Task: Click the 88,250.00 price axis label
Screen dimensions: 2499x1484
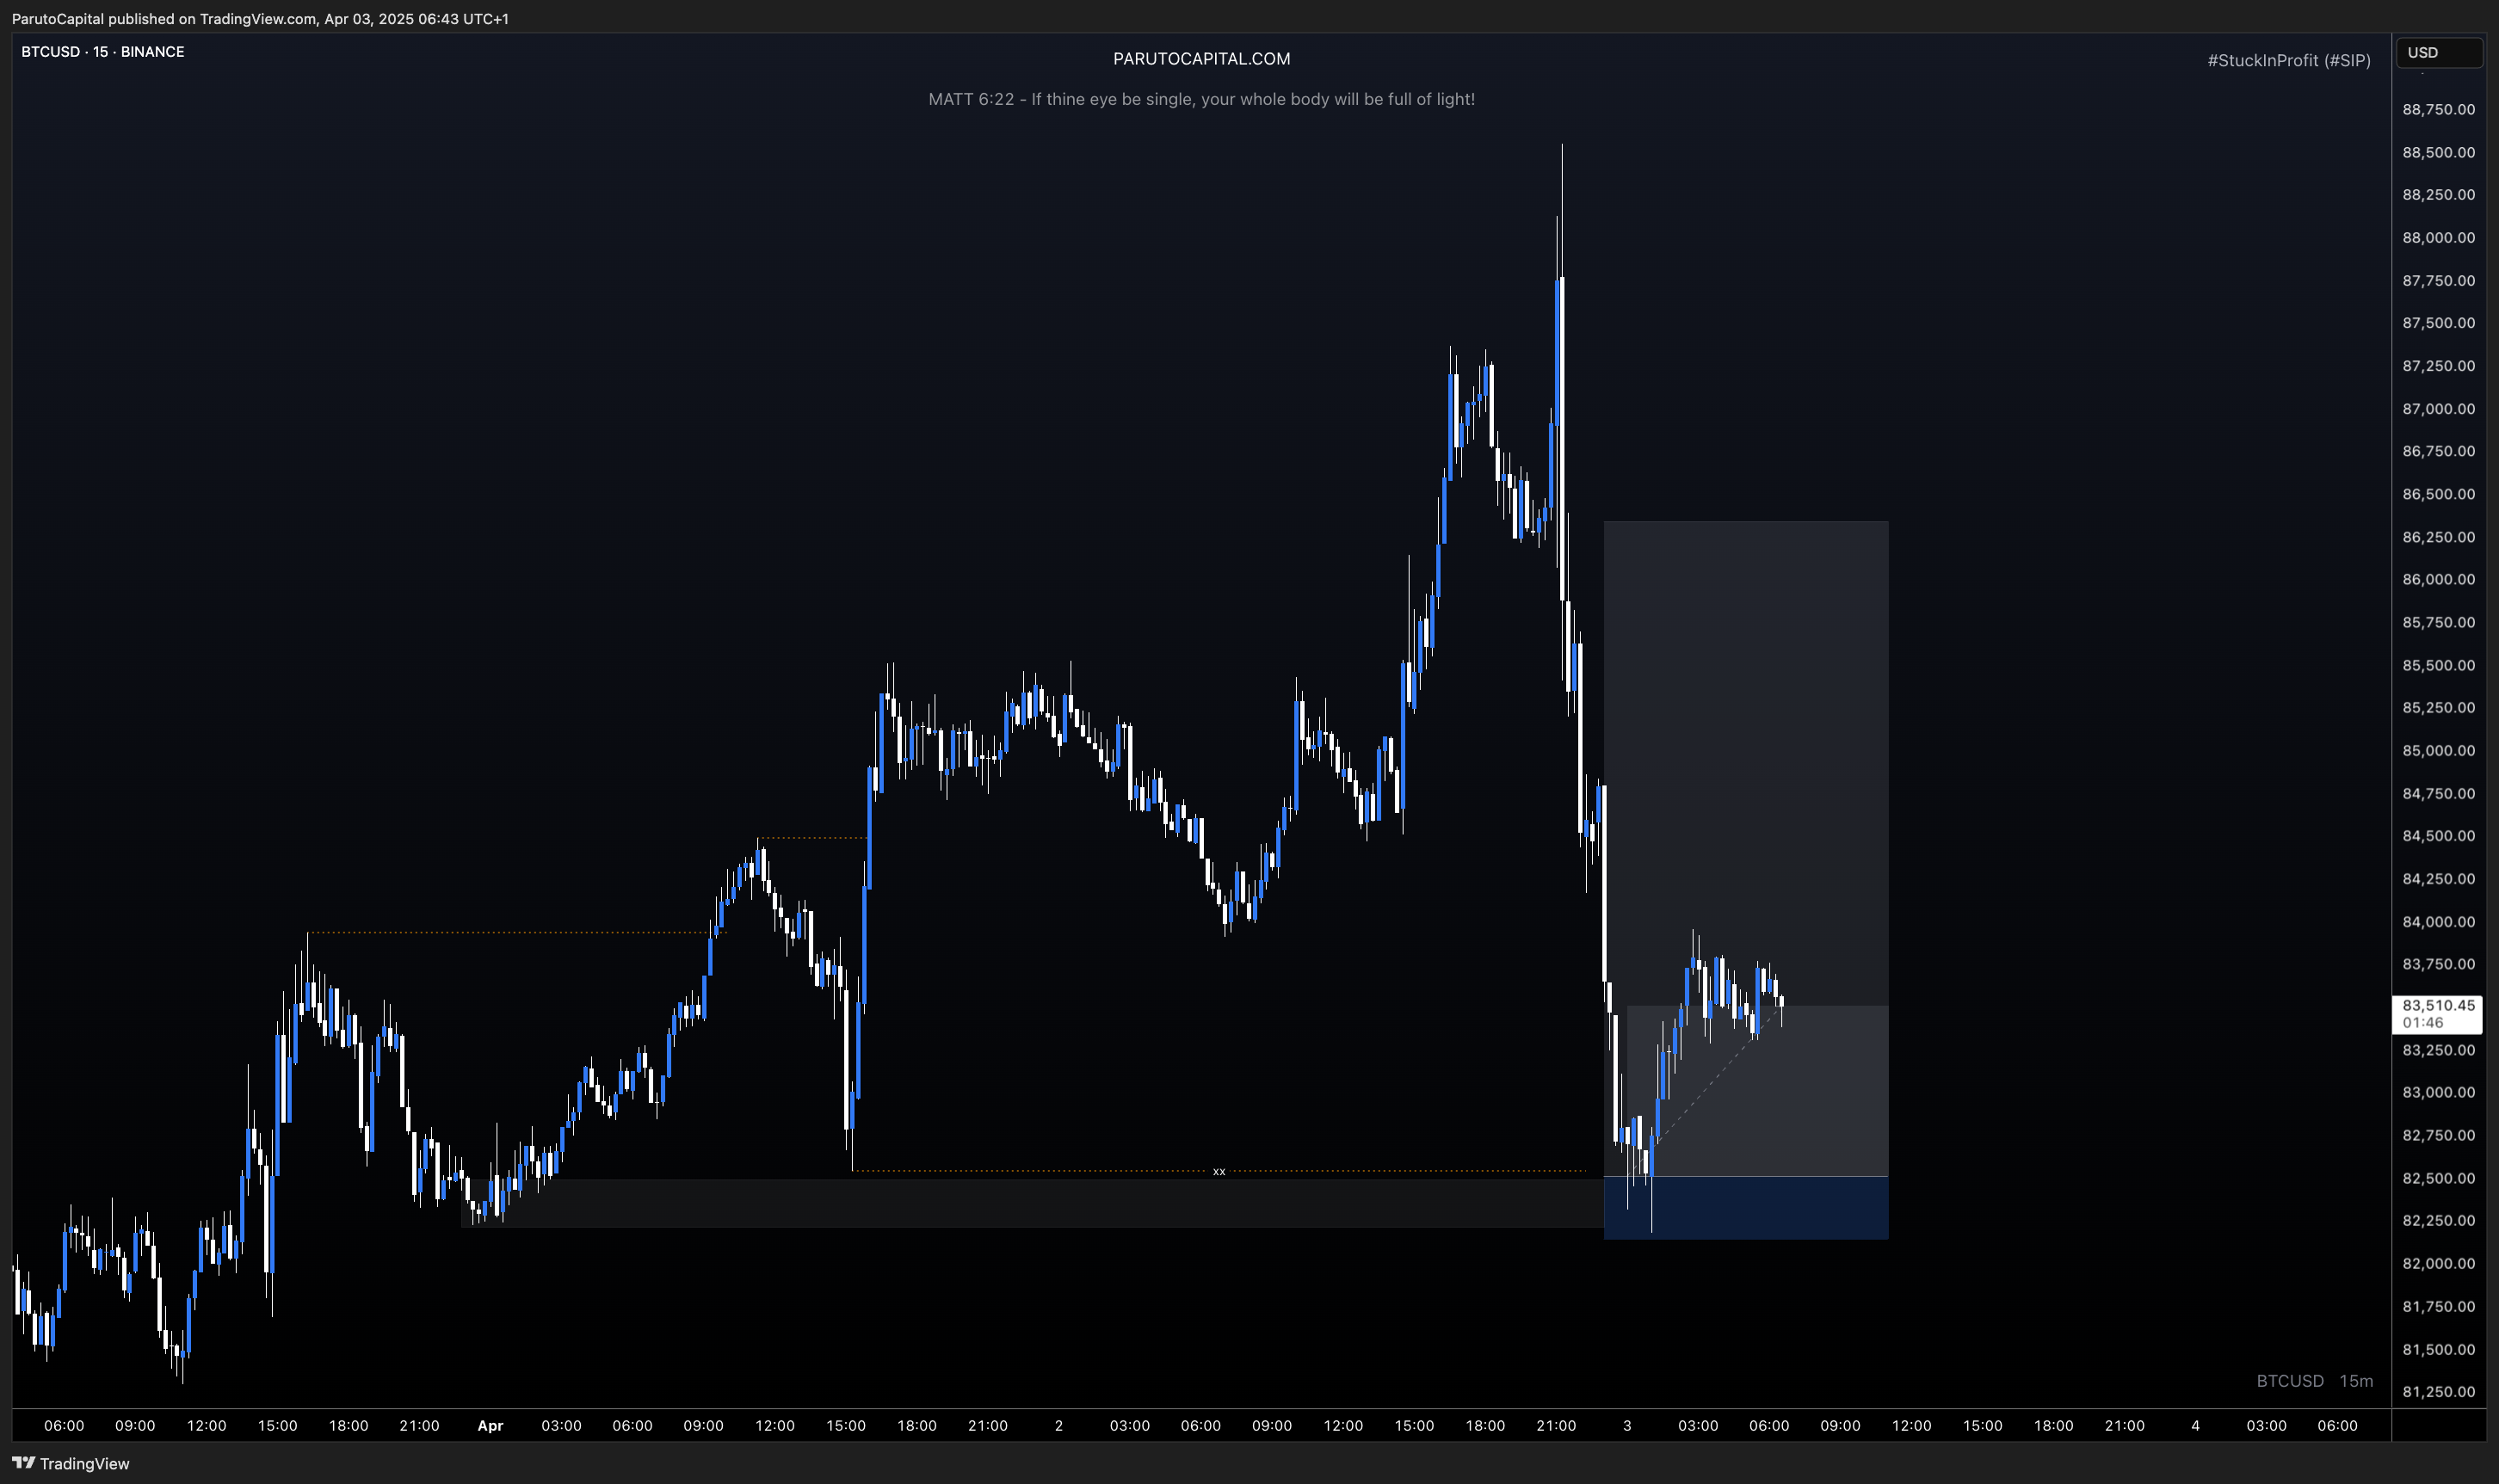Action: pos(2438,194)
